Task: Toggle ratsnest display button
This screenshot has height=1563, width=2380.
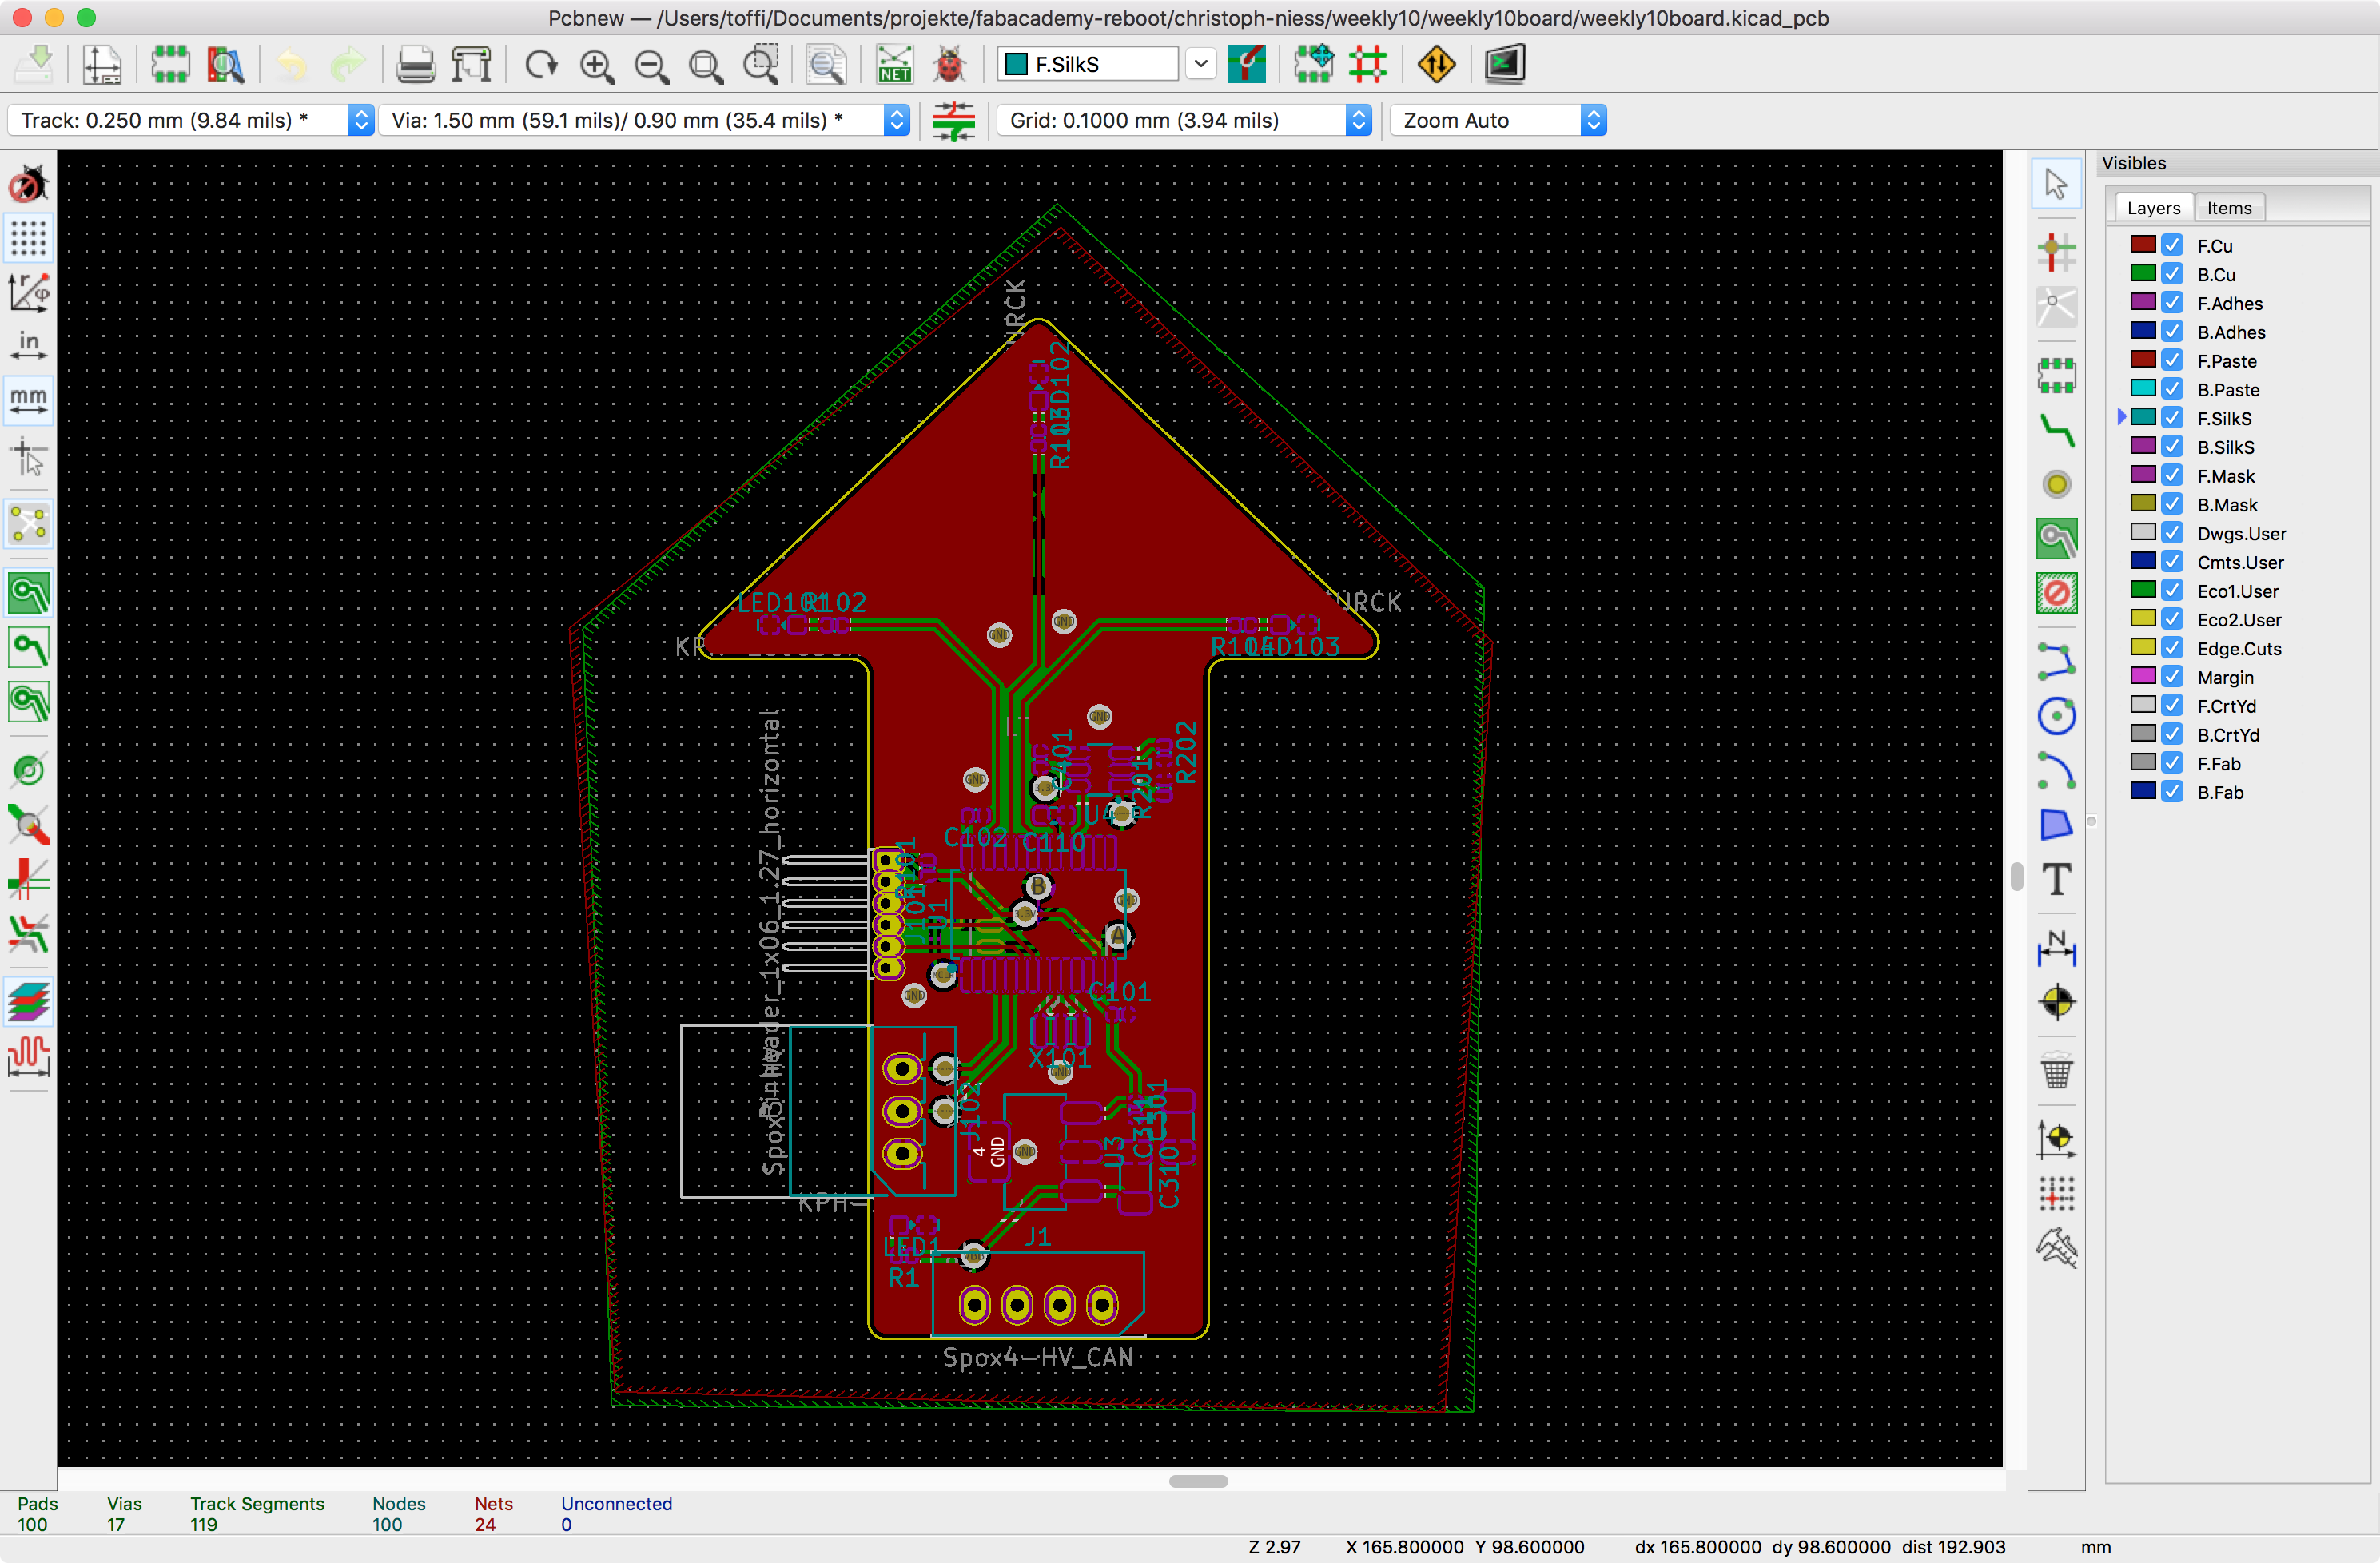Action: 28,523
